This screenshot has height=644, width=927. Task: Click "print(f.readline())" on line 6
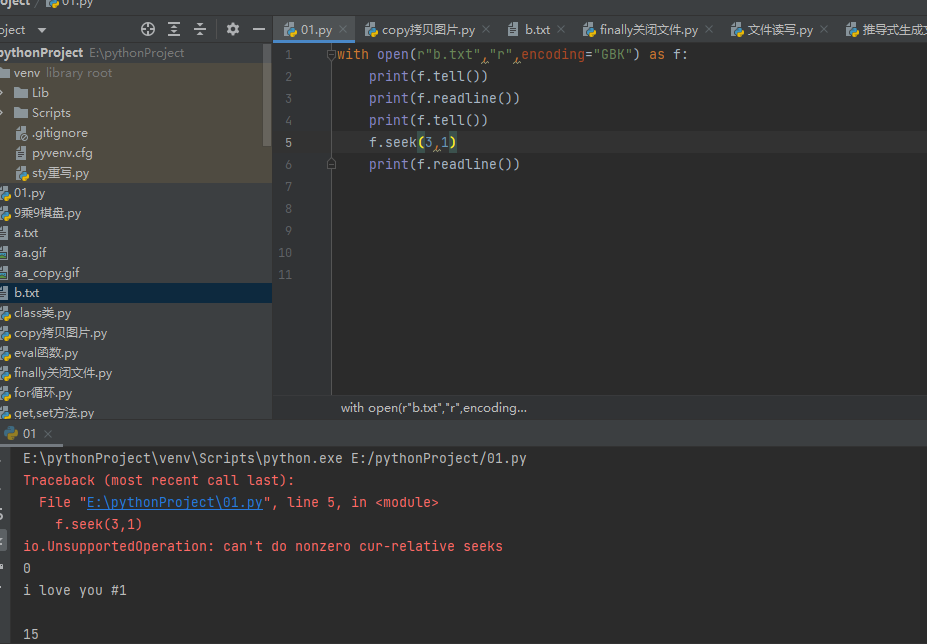point(444,164)
